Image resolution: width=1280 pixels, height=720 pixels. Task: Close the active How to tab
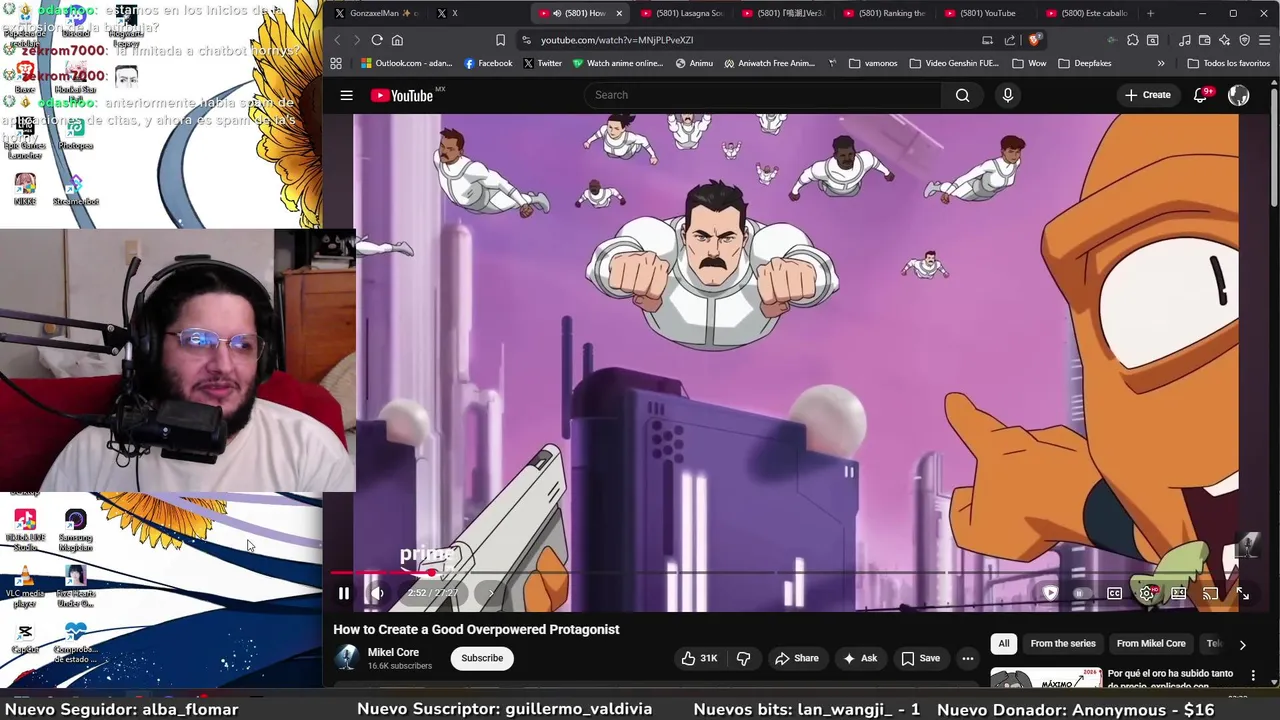(619, 13)
